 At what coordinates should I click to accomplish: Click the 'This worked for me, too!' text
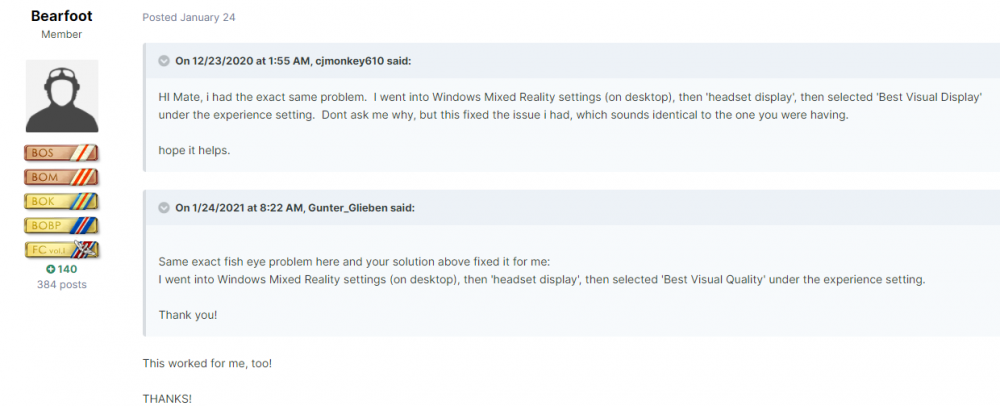(207, 363)
